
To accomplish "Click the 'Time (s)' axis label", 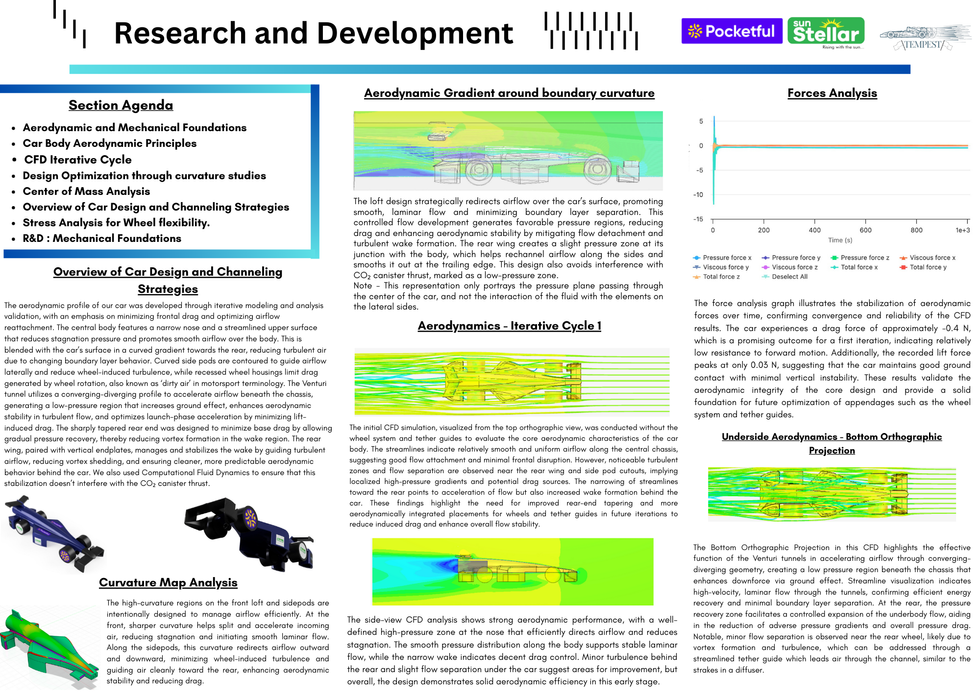I will pyautogui.click(x=840, y=240).
